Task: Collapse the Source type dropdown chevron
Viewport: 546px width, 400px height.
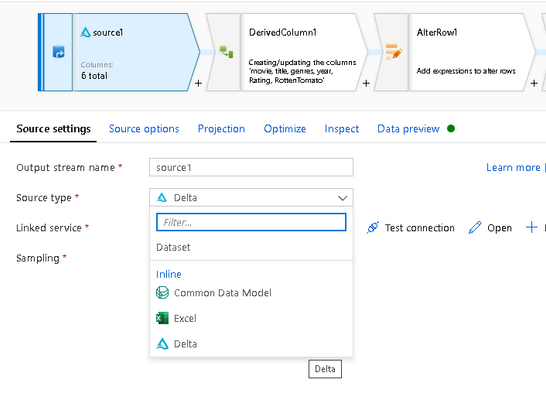Action: pyautogui.click(x=343, y=198)
